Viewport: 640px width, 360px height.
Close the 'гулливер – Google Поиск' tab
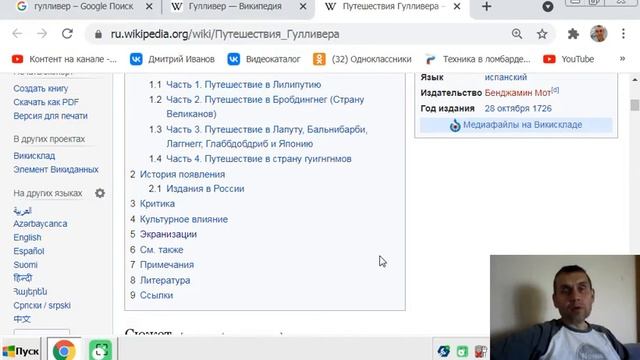click(x=149, y=7)
